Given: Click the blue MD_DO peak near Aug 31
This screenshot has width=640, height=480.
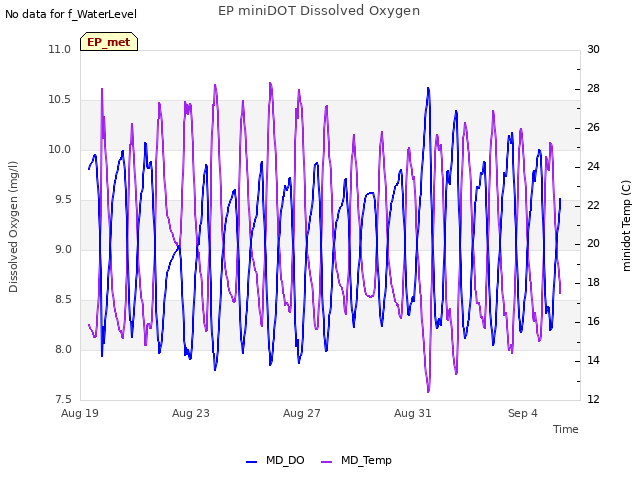Looking at the screenshot, I should pyautogui.click(x=428, y=88).
